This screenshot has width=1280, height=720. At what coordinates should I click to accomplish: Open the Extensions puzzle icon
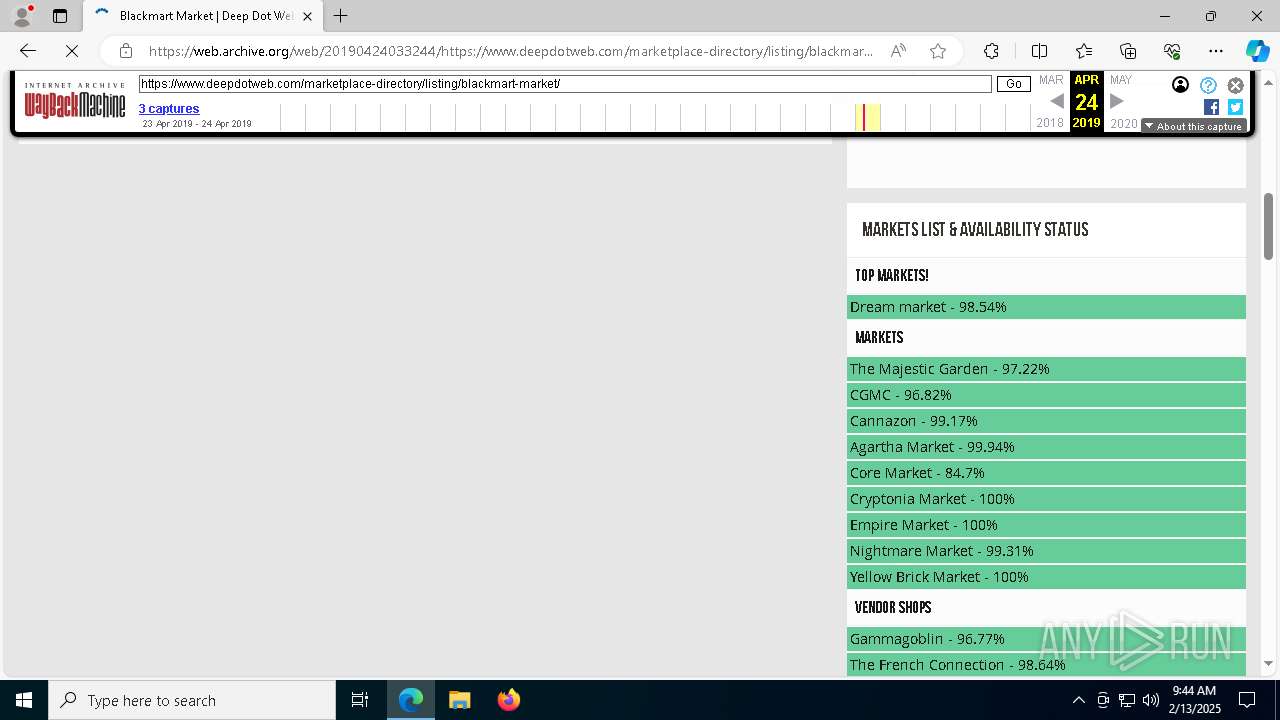pos(991,51)
